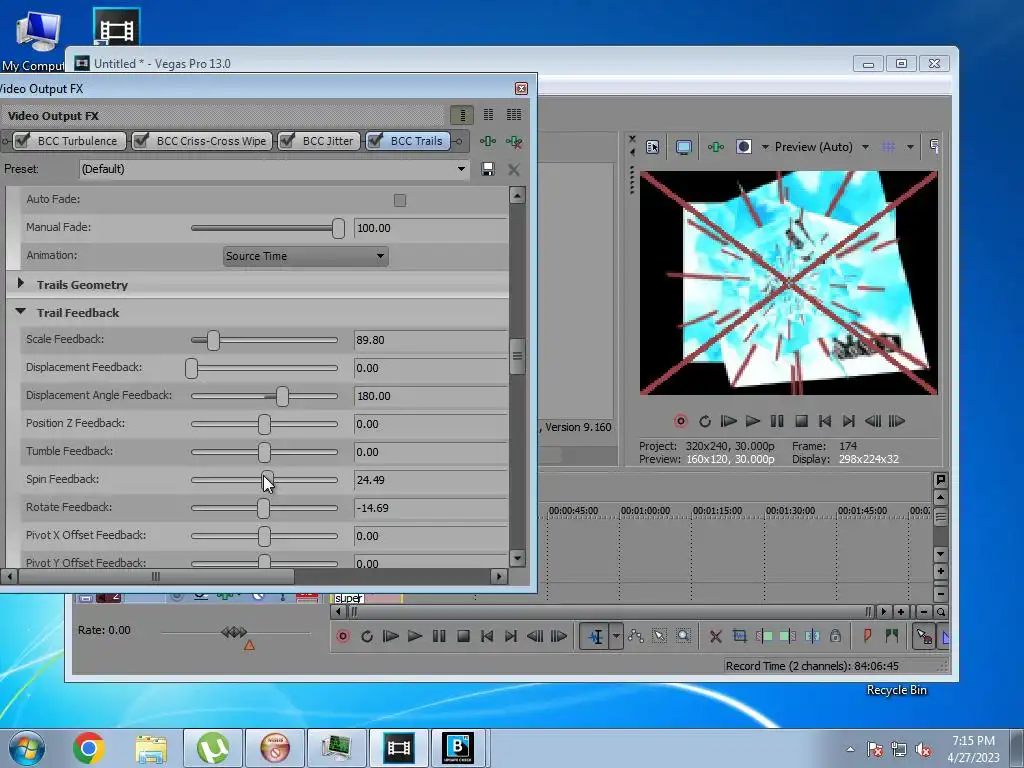Click the Lock Event padlock icon
This screenshot has width=1024, height=768.
(x=835, y=636)
